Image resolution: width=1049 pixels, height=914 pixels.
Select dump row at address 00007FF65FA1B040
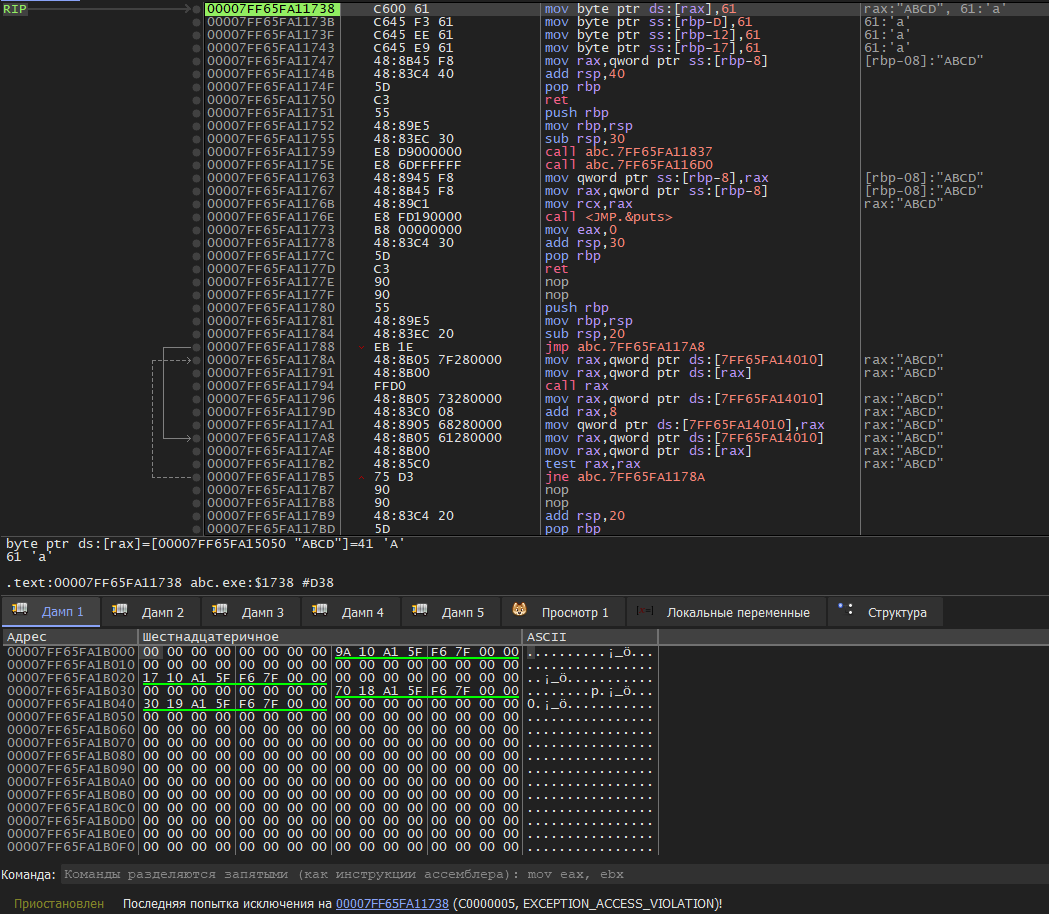point(72,704)
